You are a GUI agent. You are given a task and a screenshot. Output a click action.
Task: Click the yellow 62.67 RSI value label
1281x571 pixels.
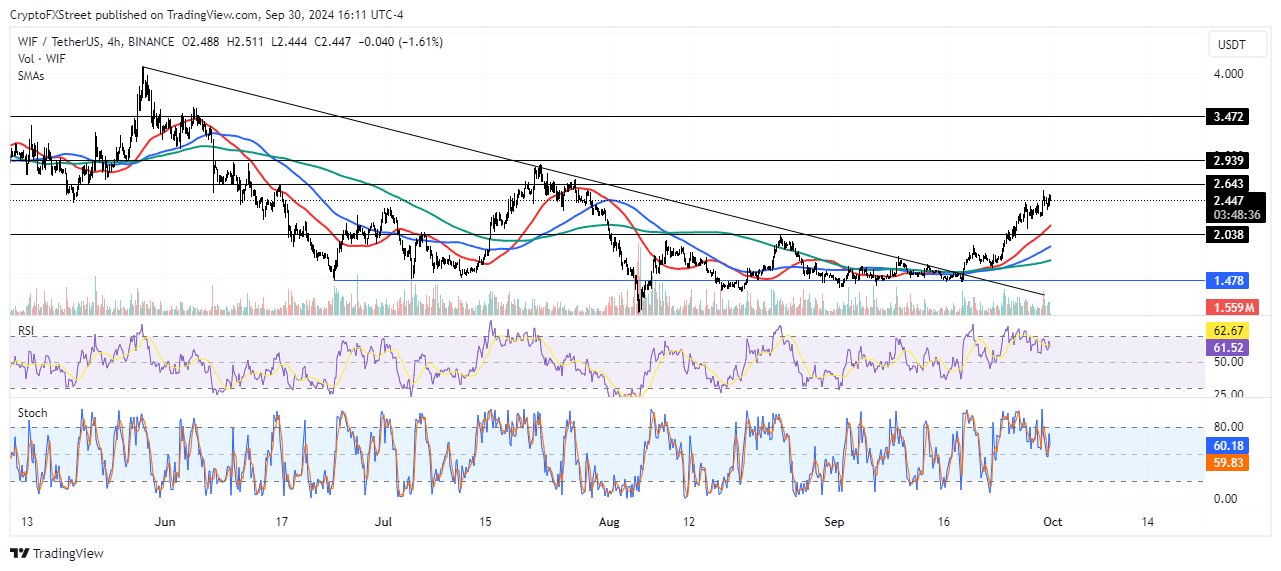click(1229, 330)
